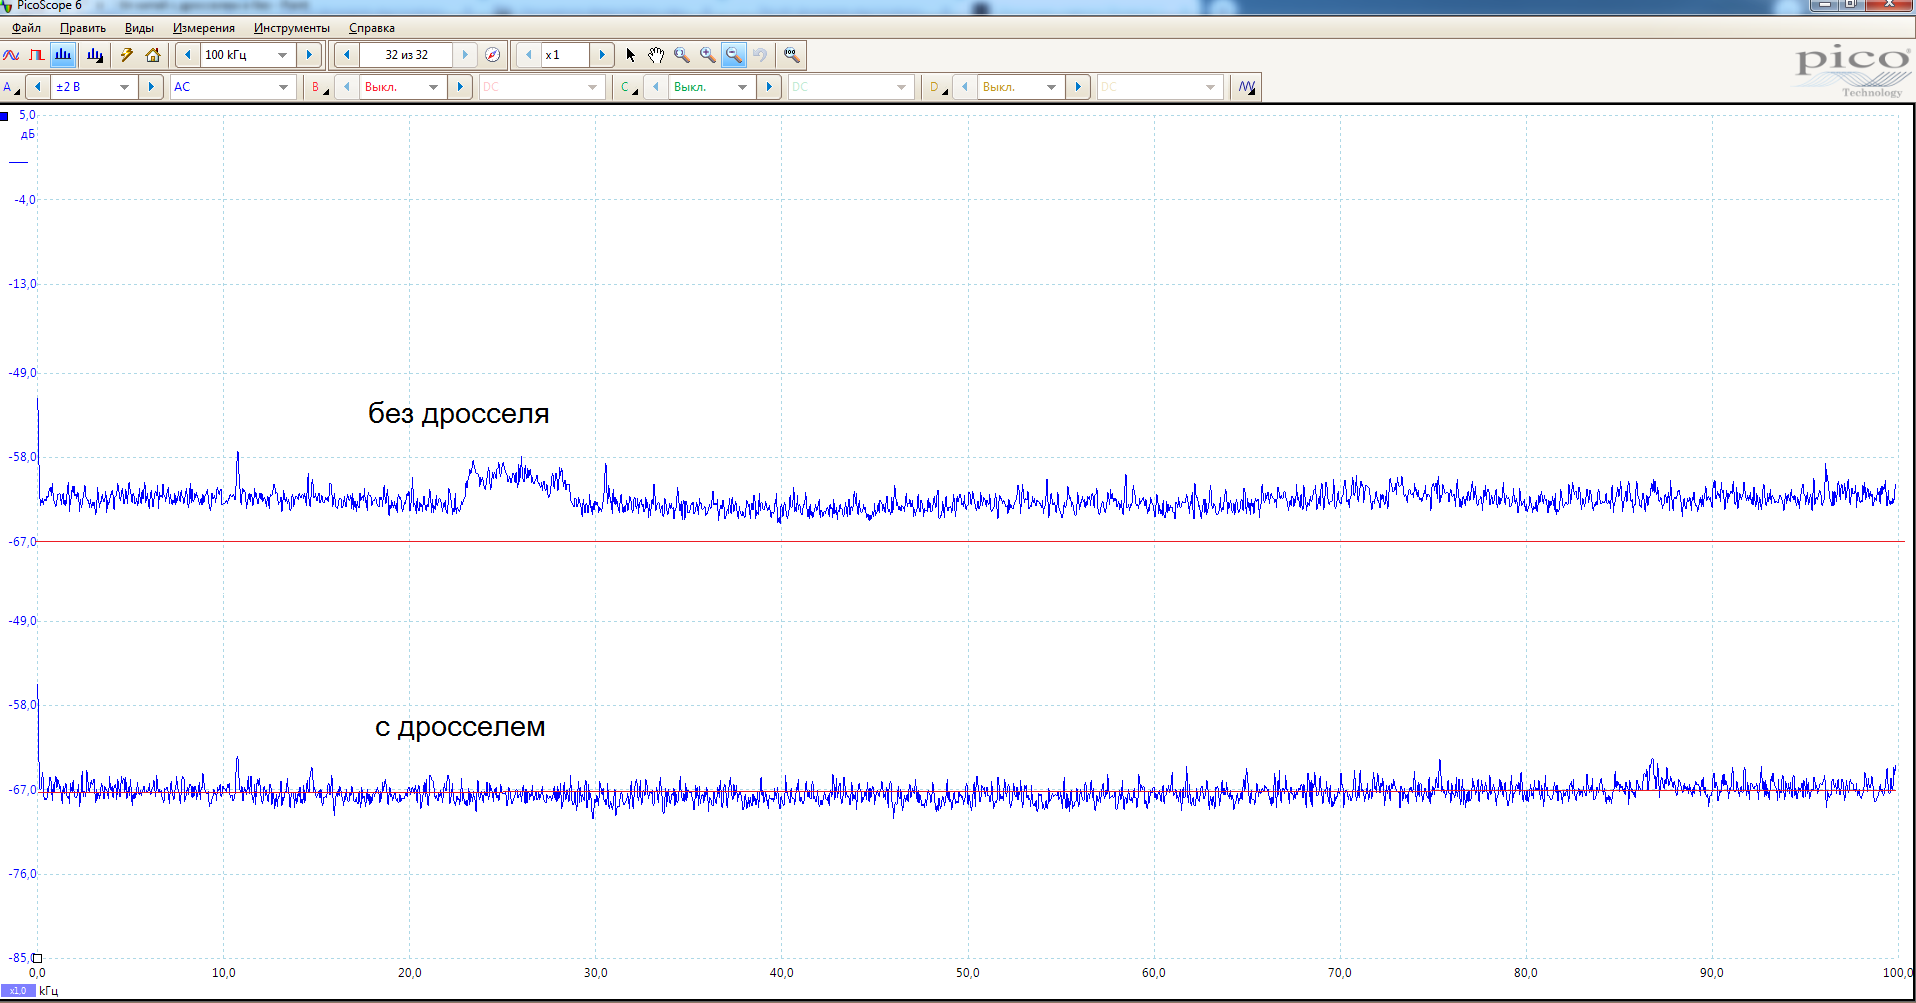Open Channel A options button
This screenshot has height=1003, width=1916.
[11, 87]
